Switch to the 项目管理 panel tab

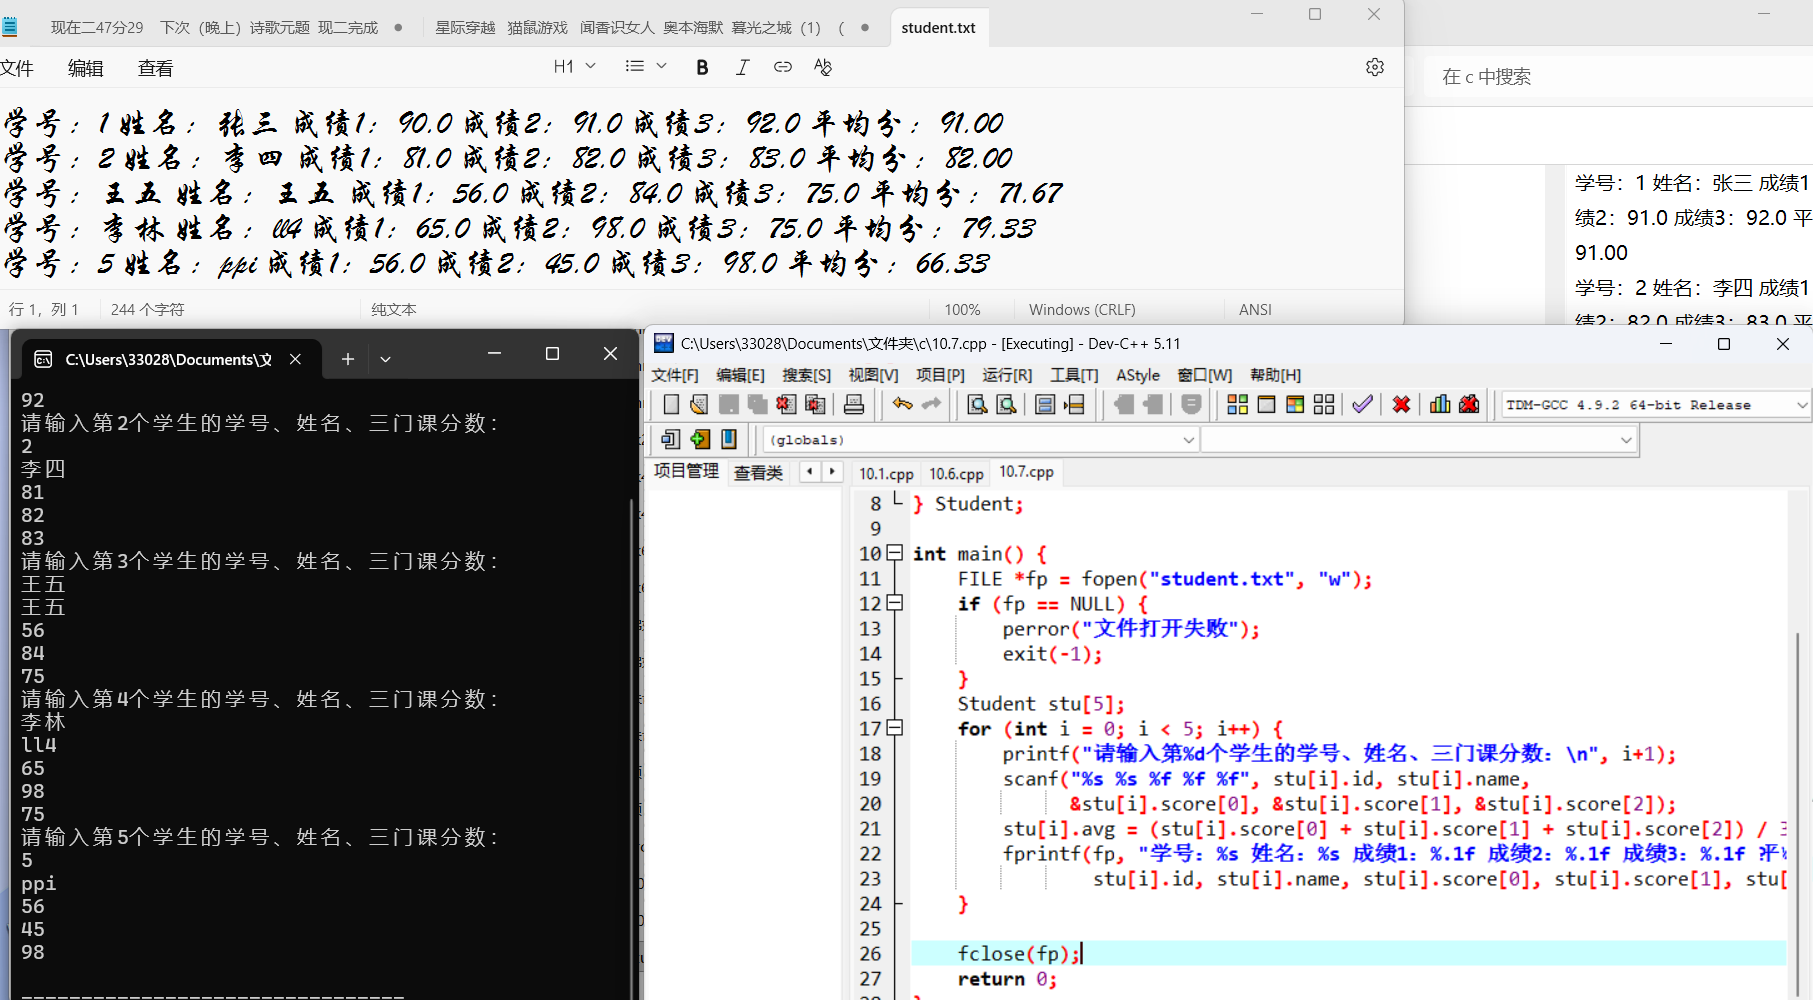tap(686, 470)
